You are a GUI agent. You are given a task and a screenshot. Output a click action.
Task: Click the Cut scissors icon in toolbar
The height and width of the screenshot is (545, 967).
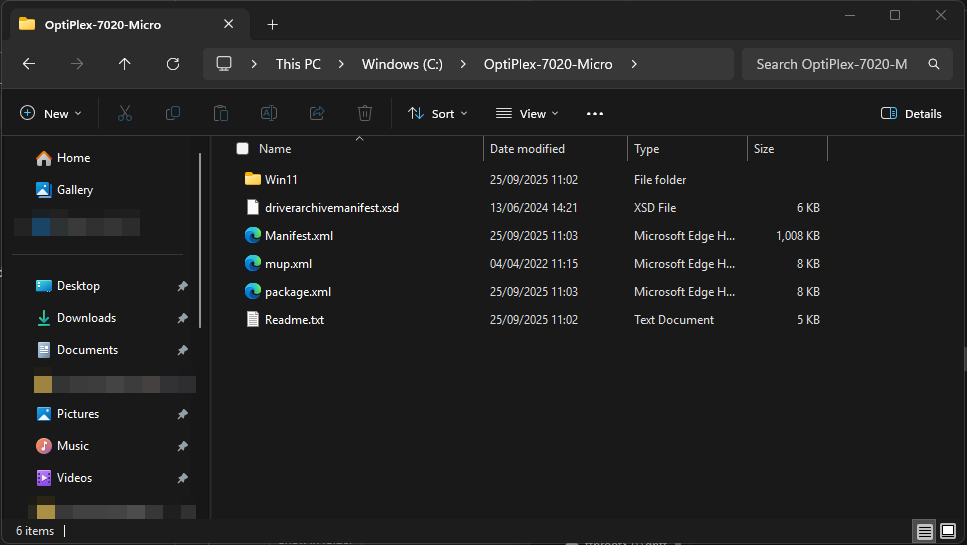click(x=125, y=114)
